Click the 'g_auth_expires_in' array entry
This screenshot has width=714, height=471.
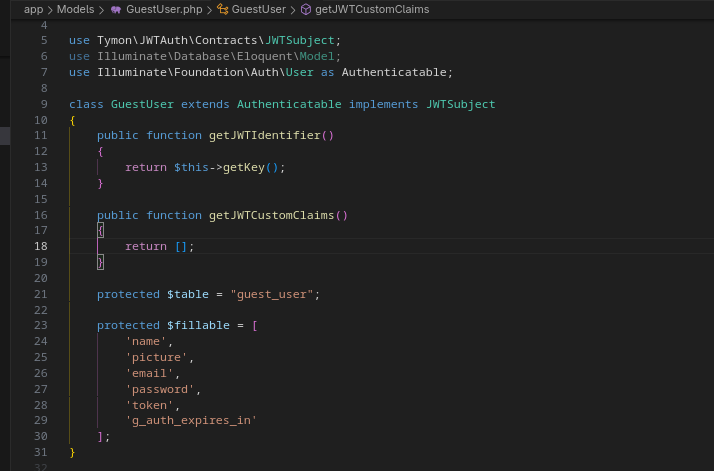(x=191, y=421)
